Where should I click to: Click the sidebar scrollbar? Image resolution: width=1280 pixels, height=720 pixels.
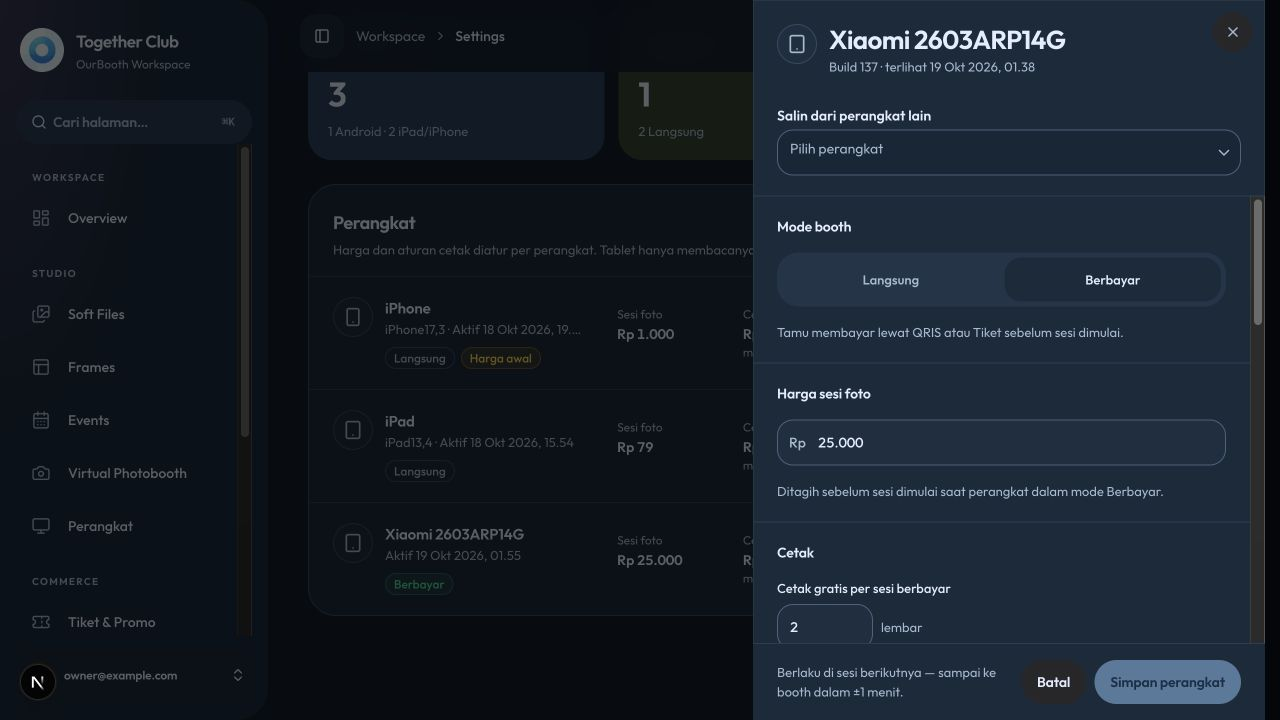click(245, 290)
